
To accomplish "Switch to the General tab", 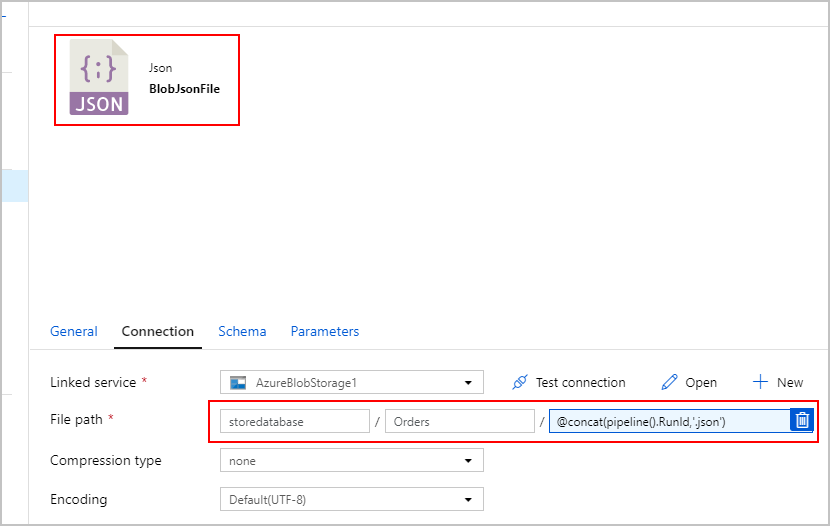I will pyautogui.click(x=74, y=331).
